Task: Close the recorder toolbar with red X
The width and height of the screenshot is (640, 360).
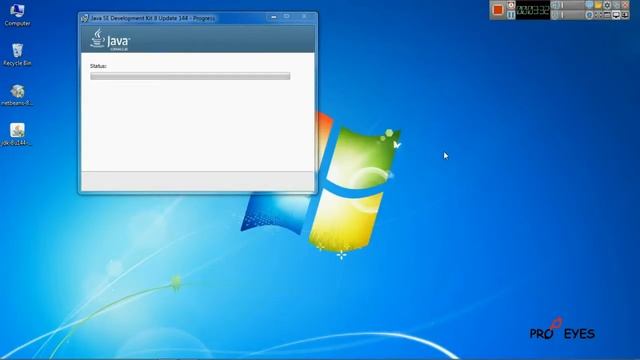Action: [x=625, y=5]
